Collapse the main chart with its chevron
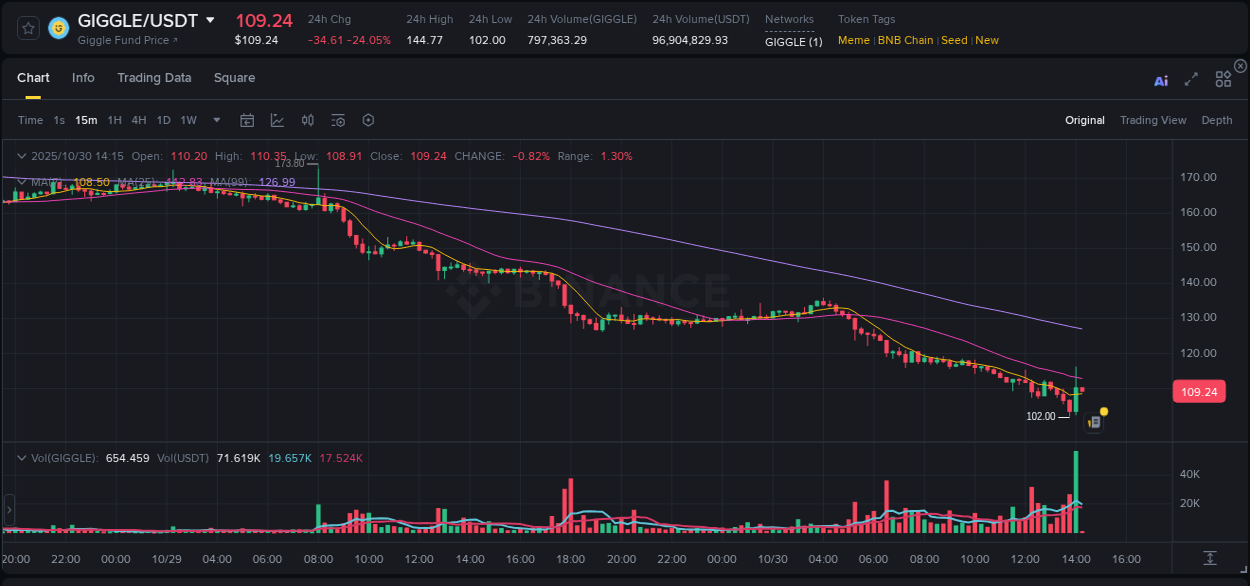The width and height of the screenshot is (1250, 586). coord(21,156)
